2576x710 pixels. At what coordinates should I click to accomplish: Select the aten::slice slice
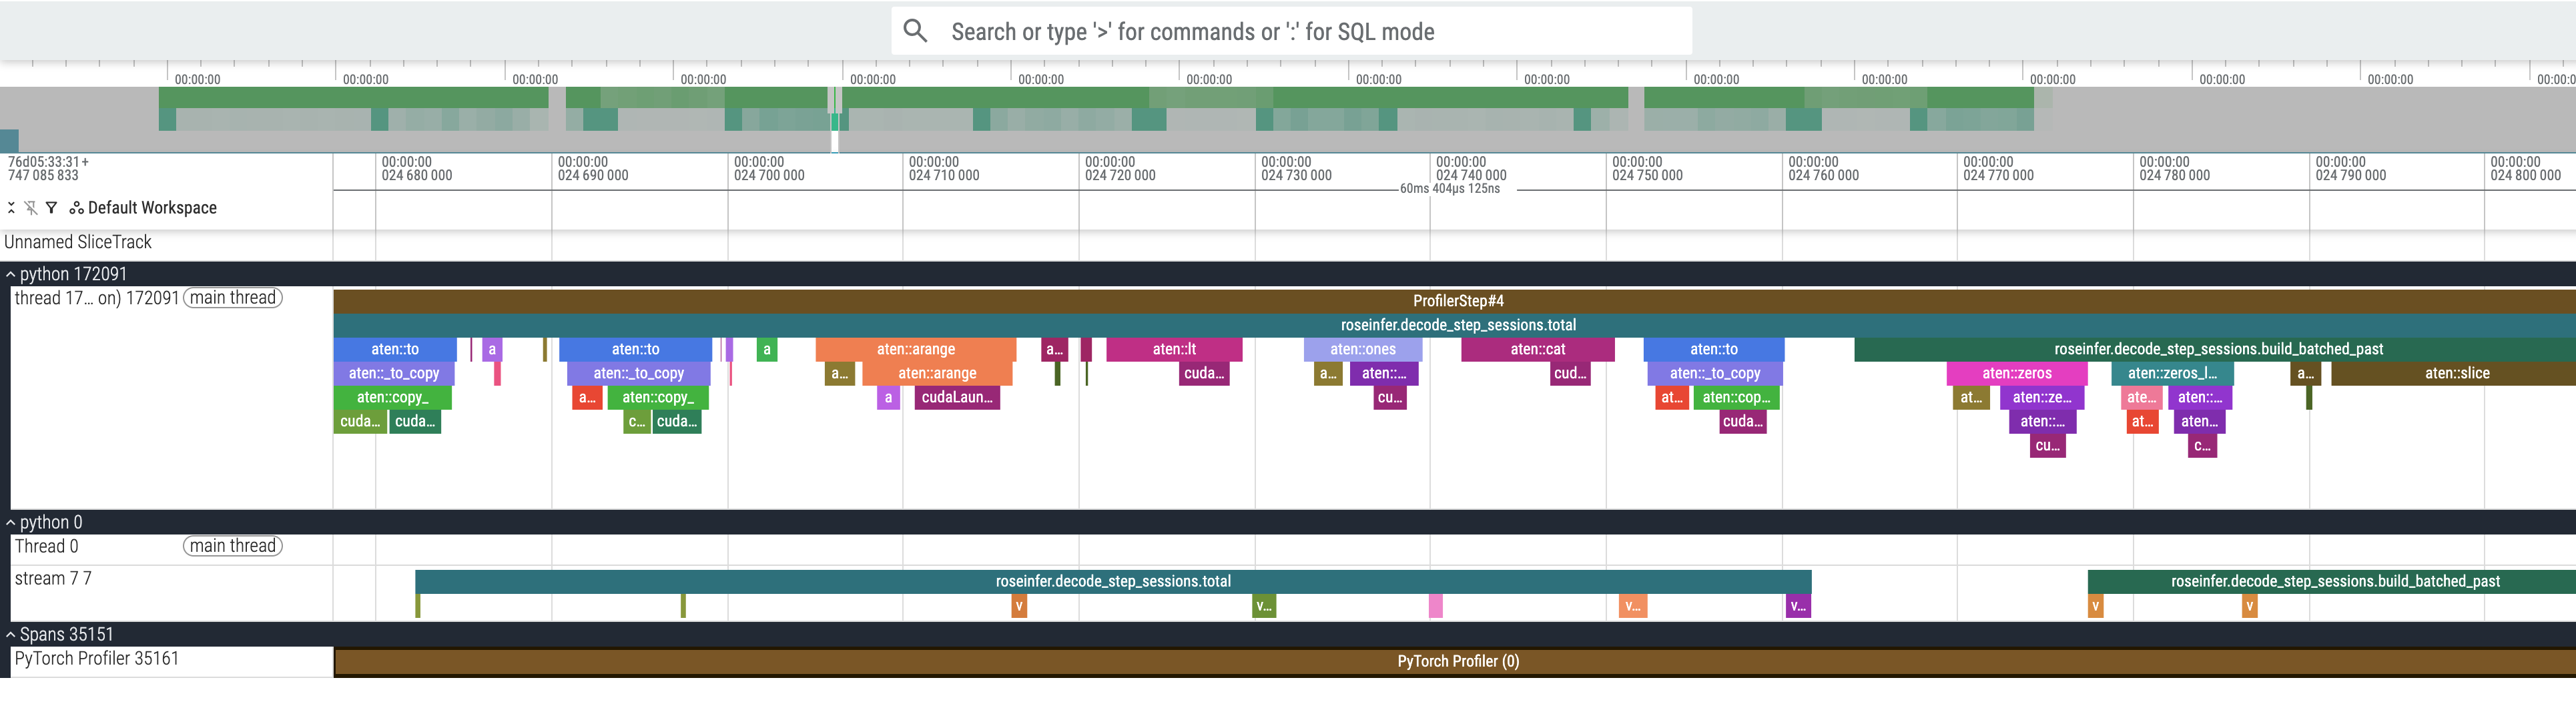2456,373
